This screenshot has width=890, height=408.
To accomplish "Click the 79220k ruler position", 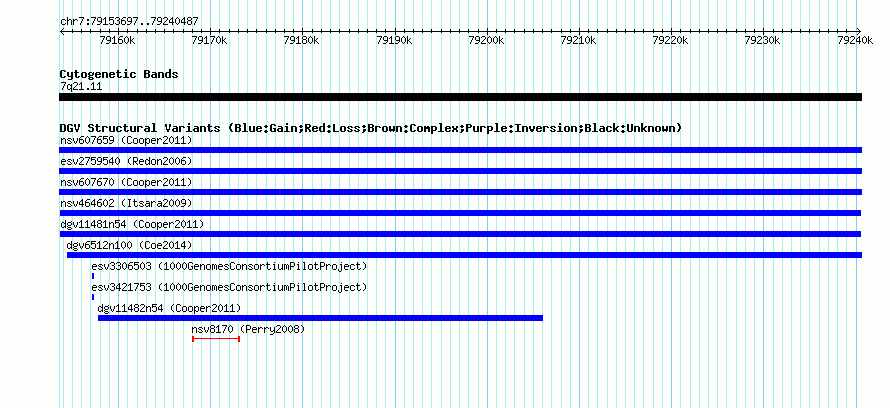I will point(671,40).
